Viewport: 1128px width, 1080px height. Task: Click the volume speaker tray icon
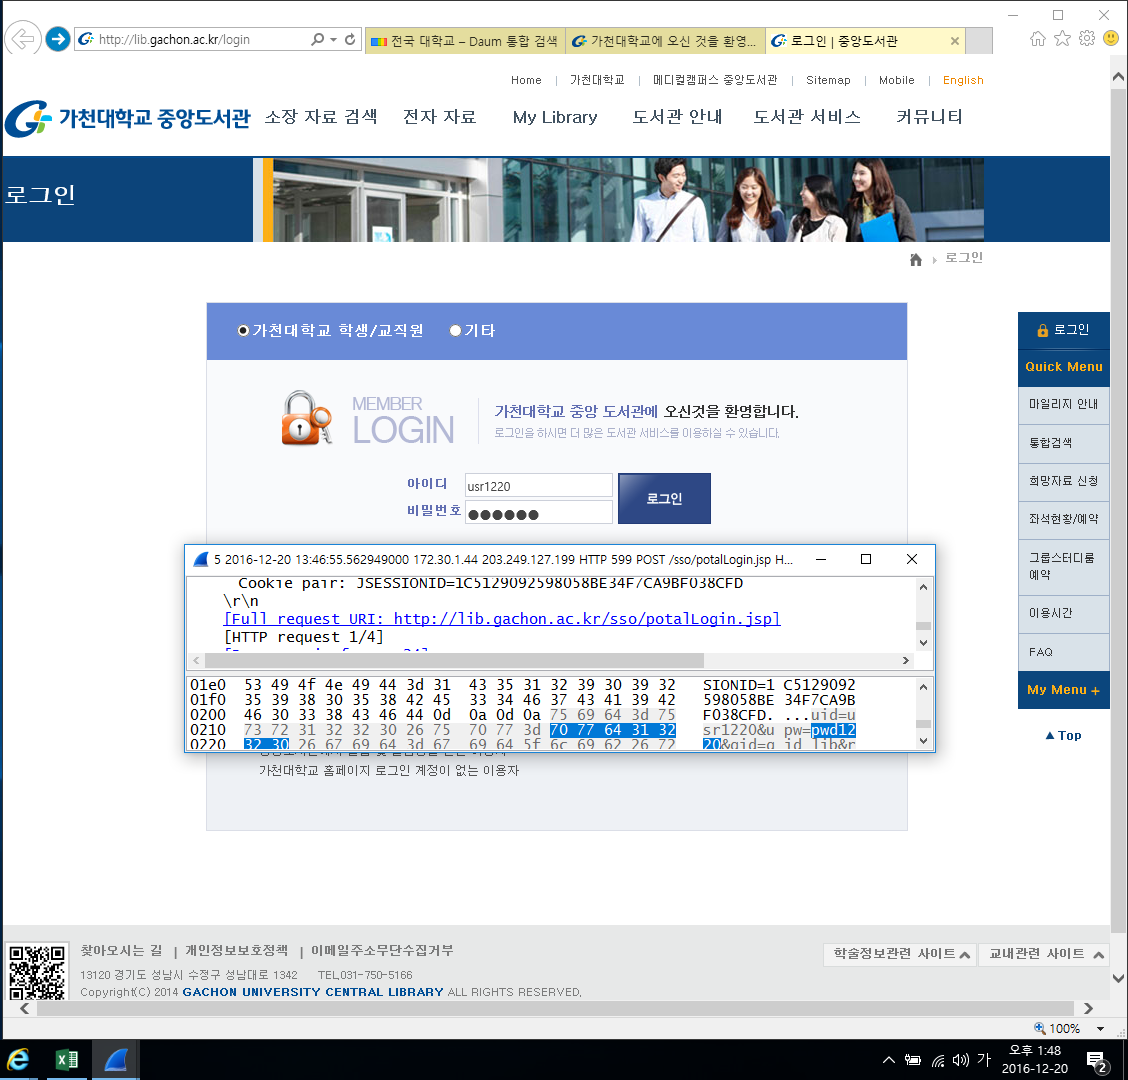960,1060
